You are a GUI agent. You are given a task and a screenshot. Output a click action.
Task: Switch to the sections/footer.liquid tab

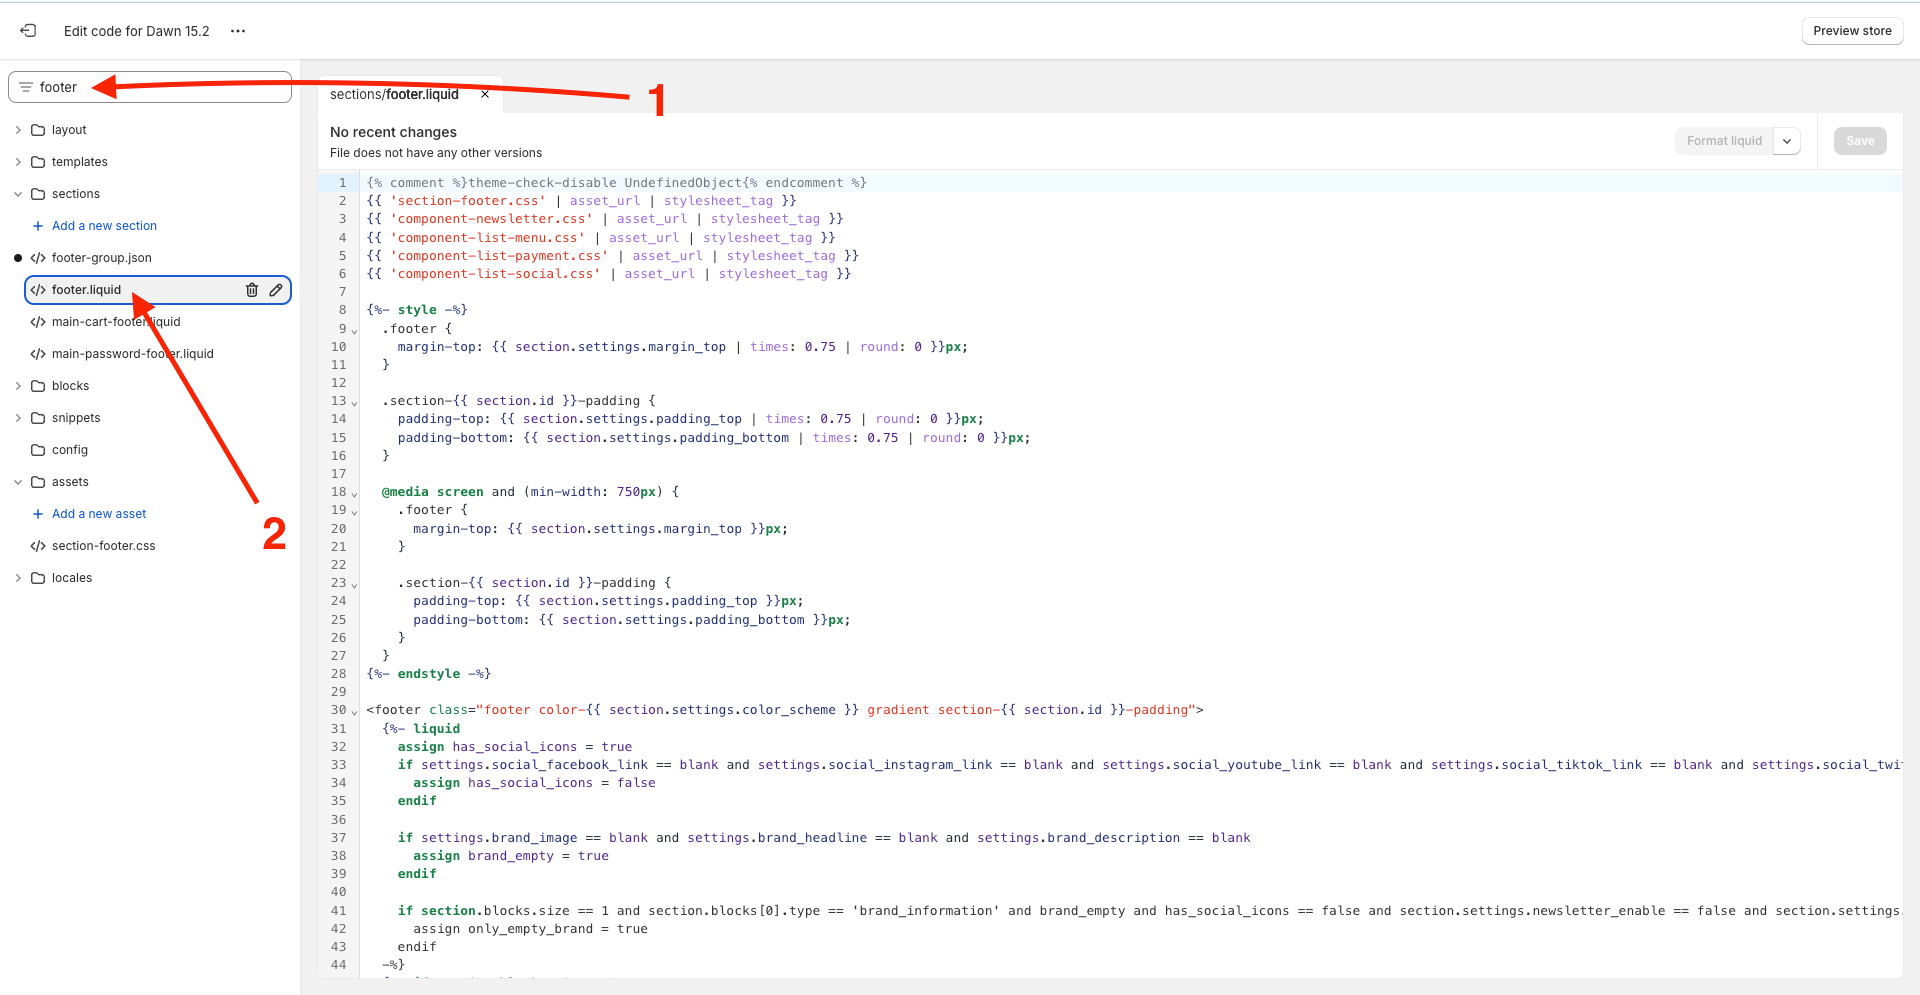(394, 95)
